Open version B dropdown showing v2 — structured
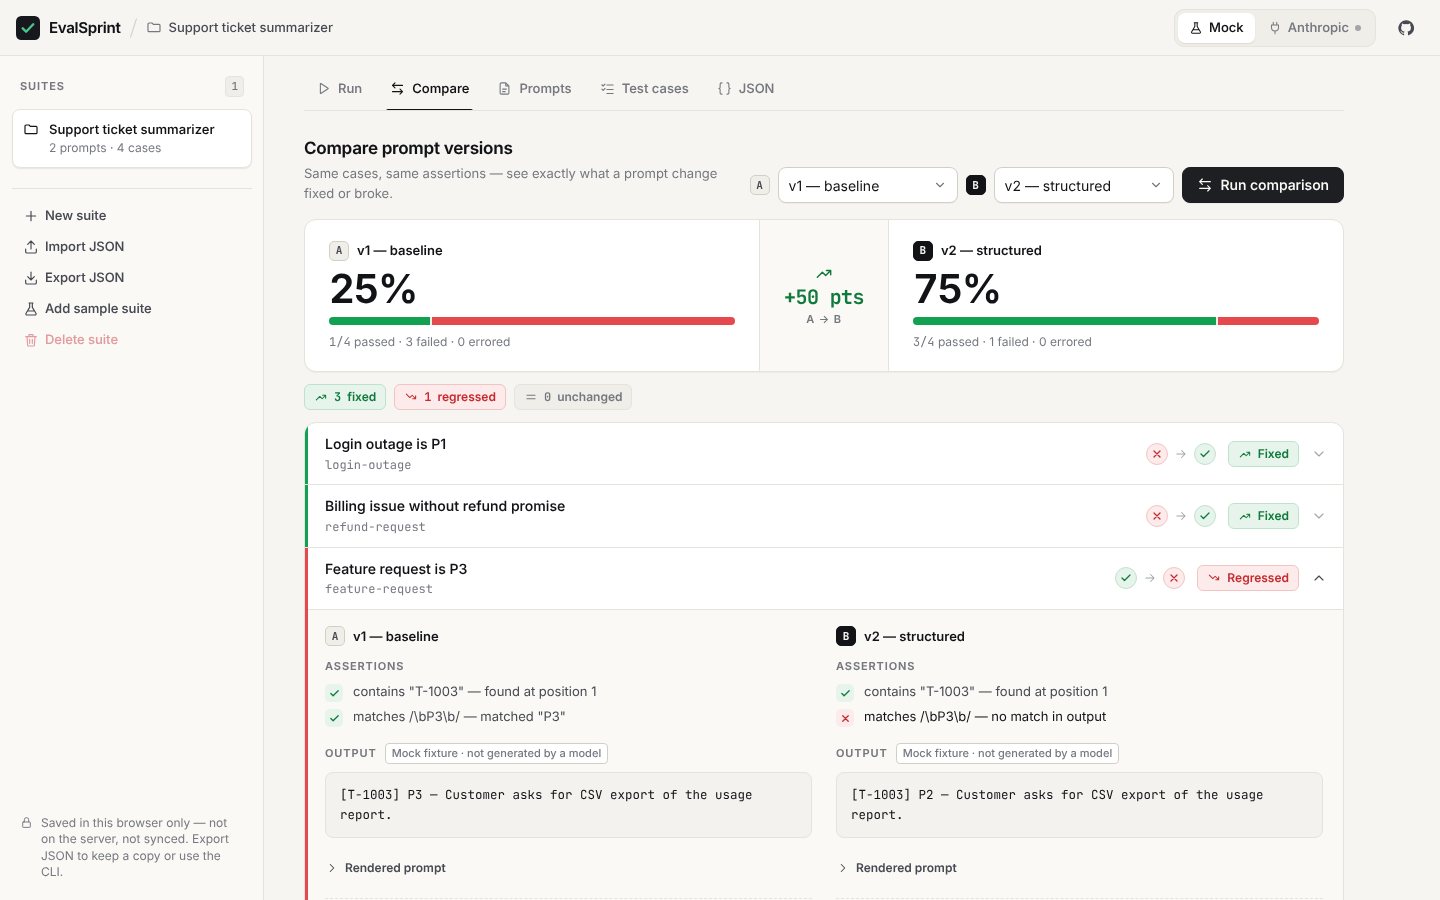This screenshot has width=1440, height=900. click(1084, 185)
